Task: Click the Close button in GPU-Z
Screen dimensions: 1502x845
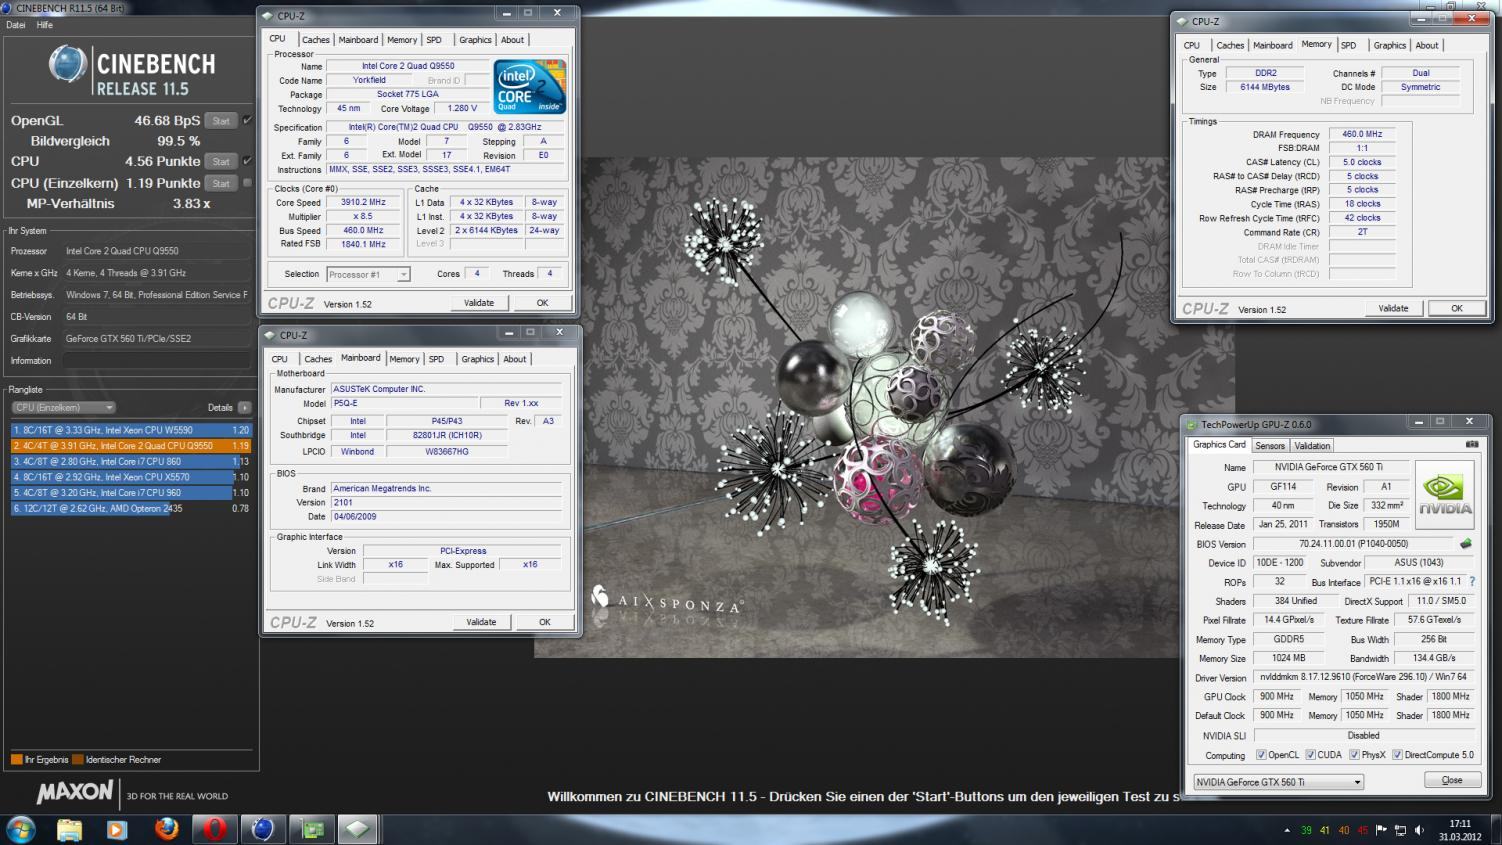Action: pos(1452,780)
